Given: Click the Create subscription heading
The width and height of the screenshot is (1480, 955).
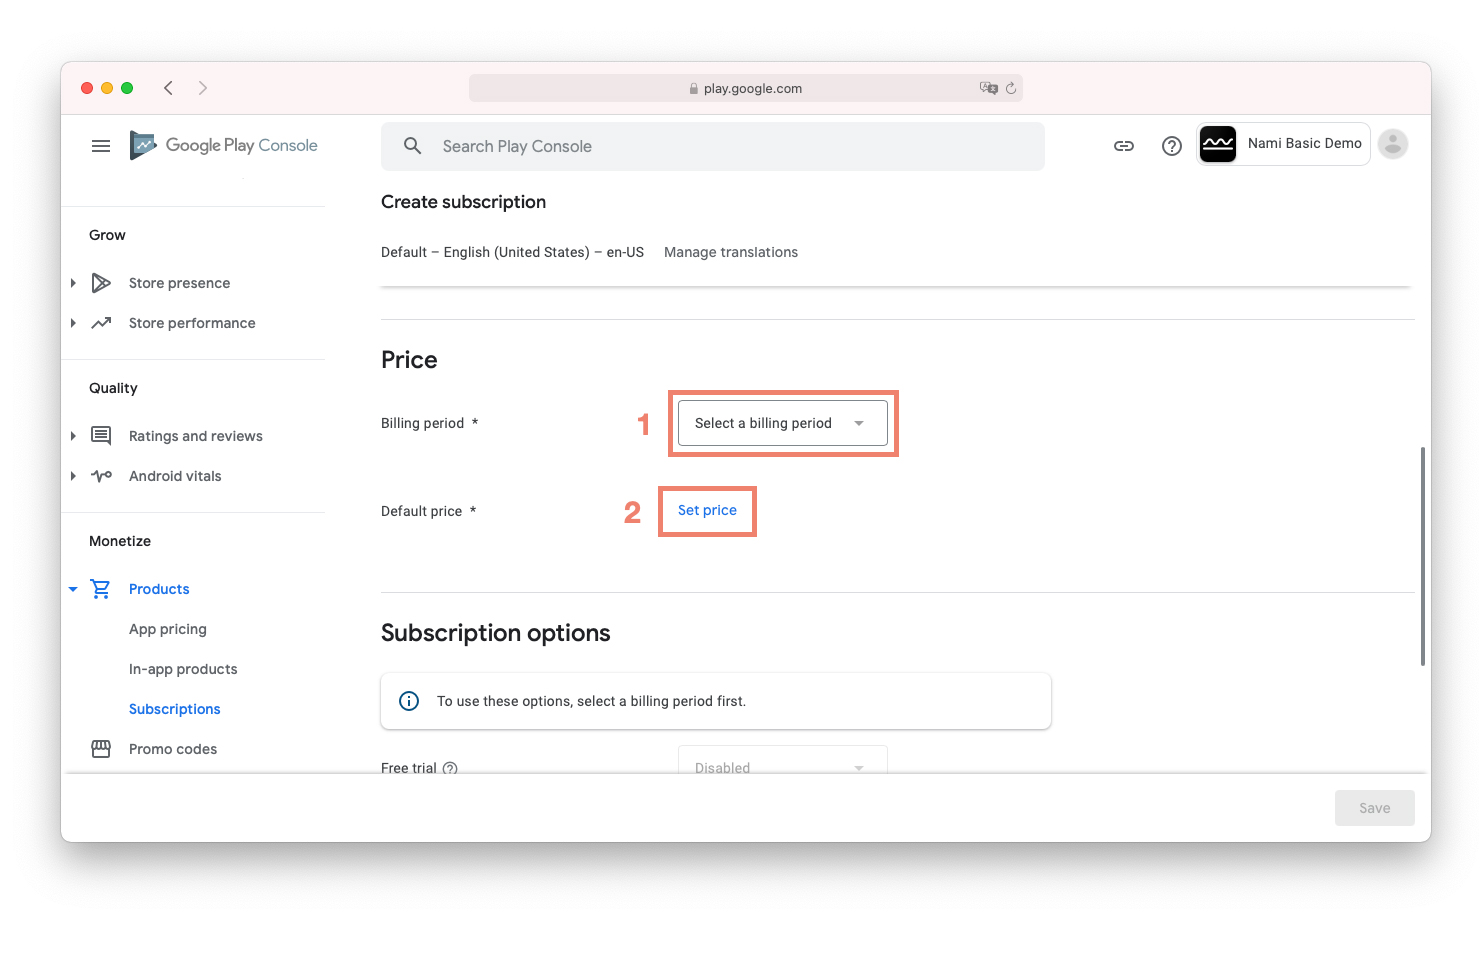Looking at the screenshot, I should [463, 202].
